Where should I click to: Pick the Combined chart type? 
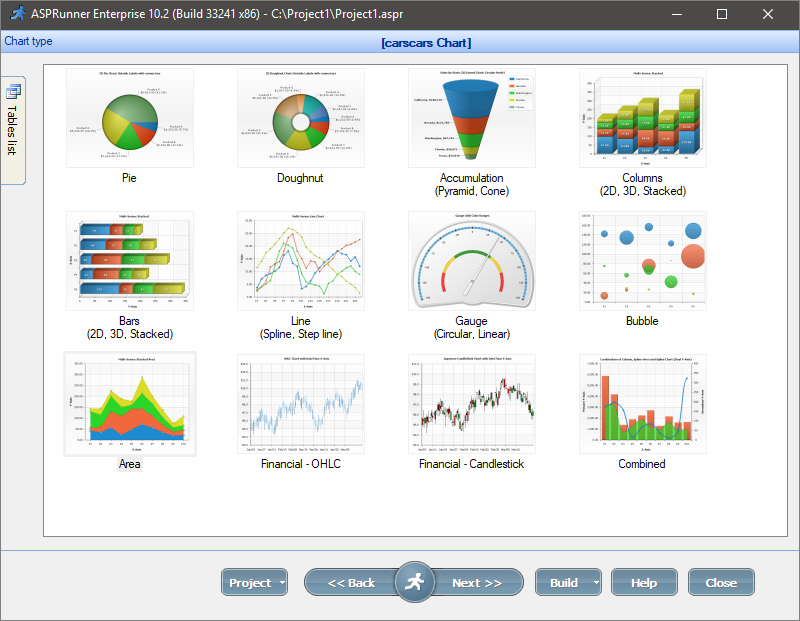[642, 403]
